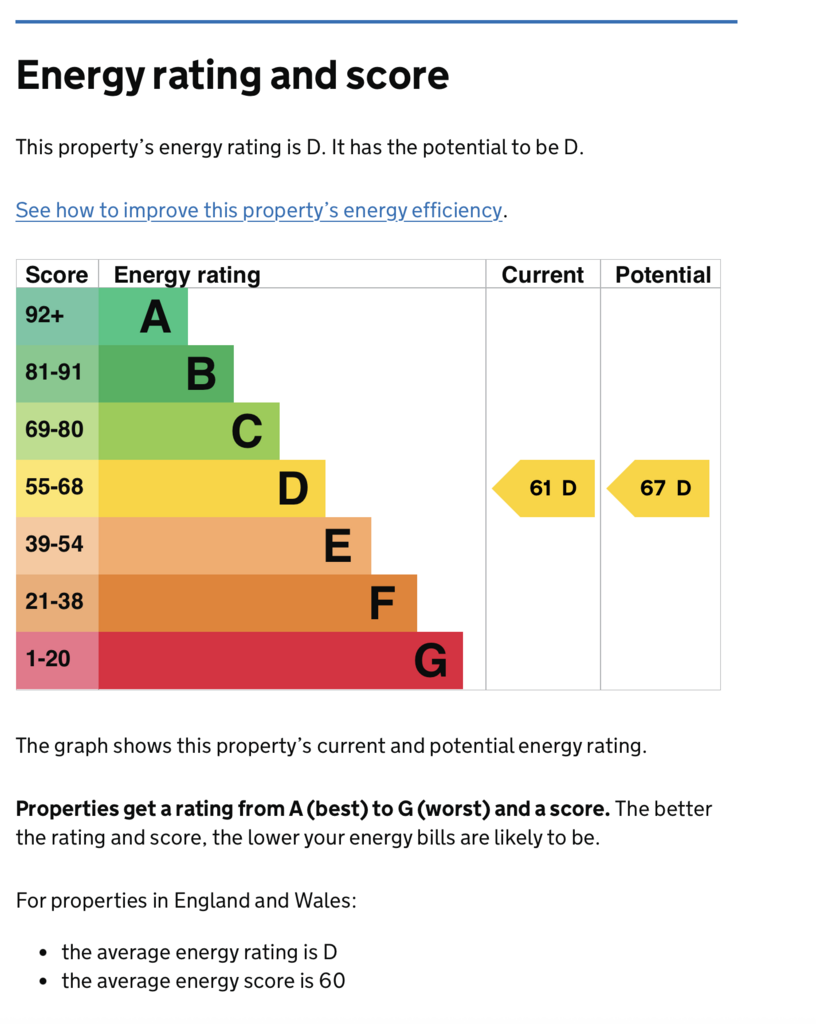Select the 69-80 score cell

point(57,431)
